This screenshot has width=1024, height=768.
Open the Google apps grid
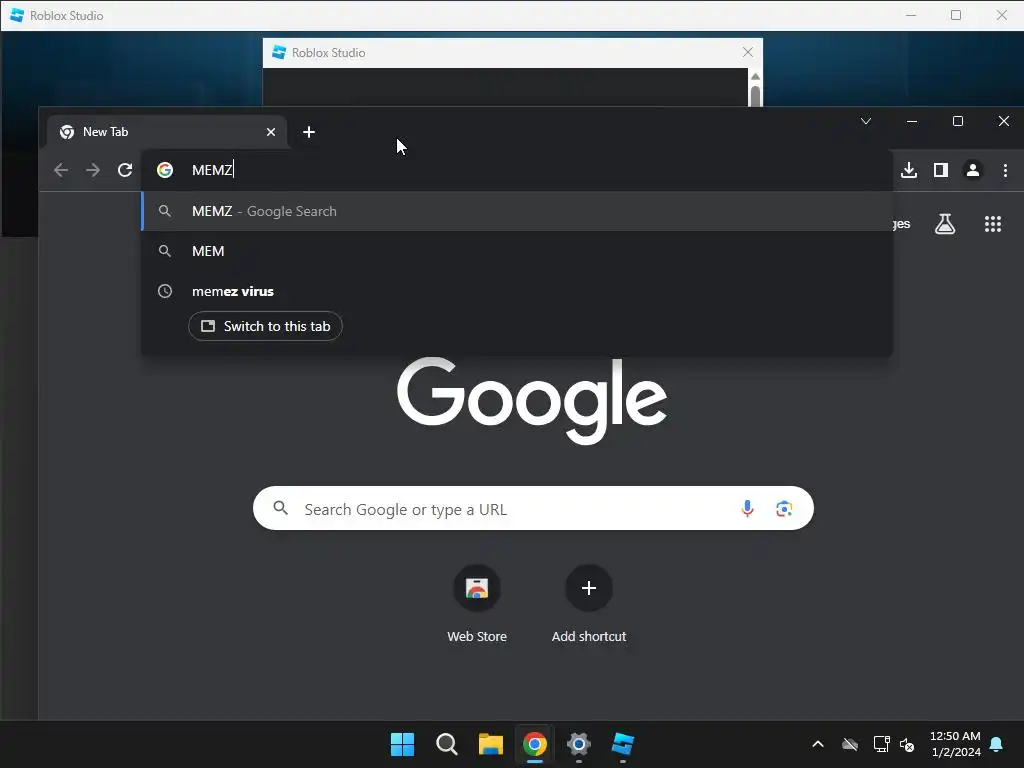(x=993, y=224)
